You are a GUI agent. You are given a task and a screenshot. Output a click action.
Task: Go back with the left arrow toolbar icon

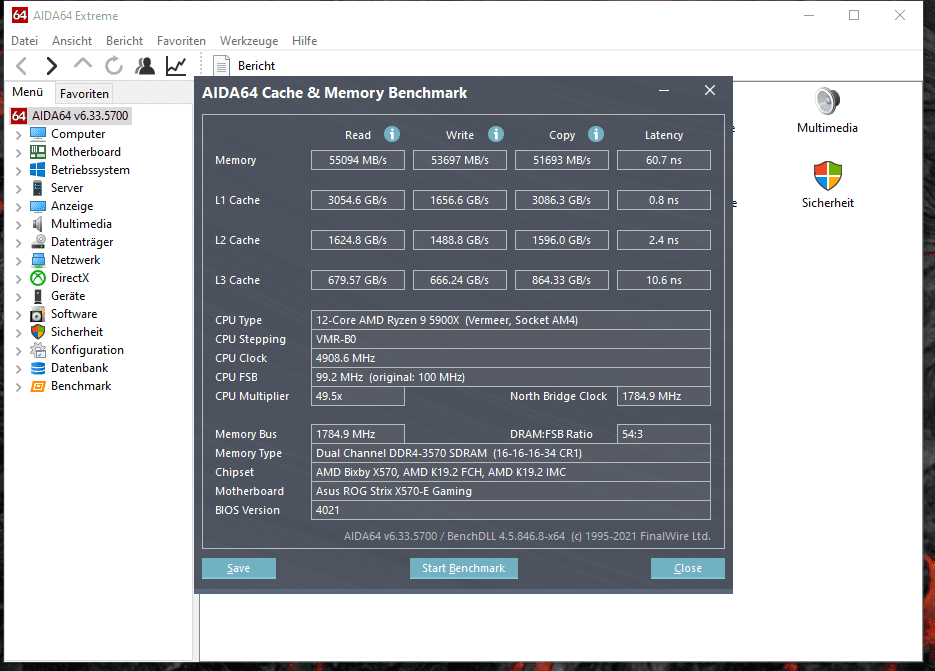22,66
